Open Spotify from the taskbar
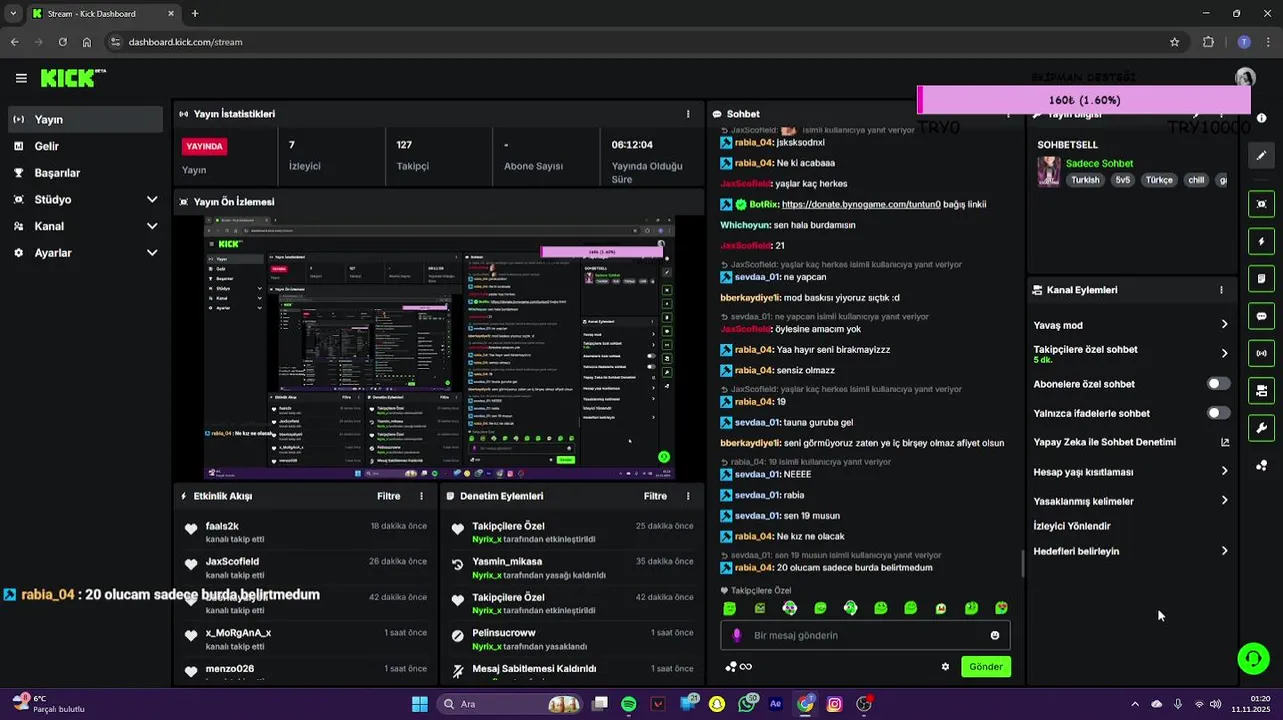 (x=628, y=704)
